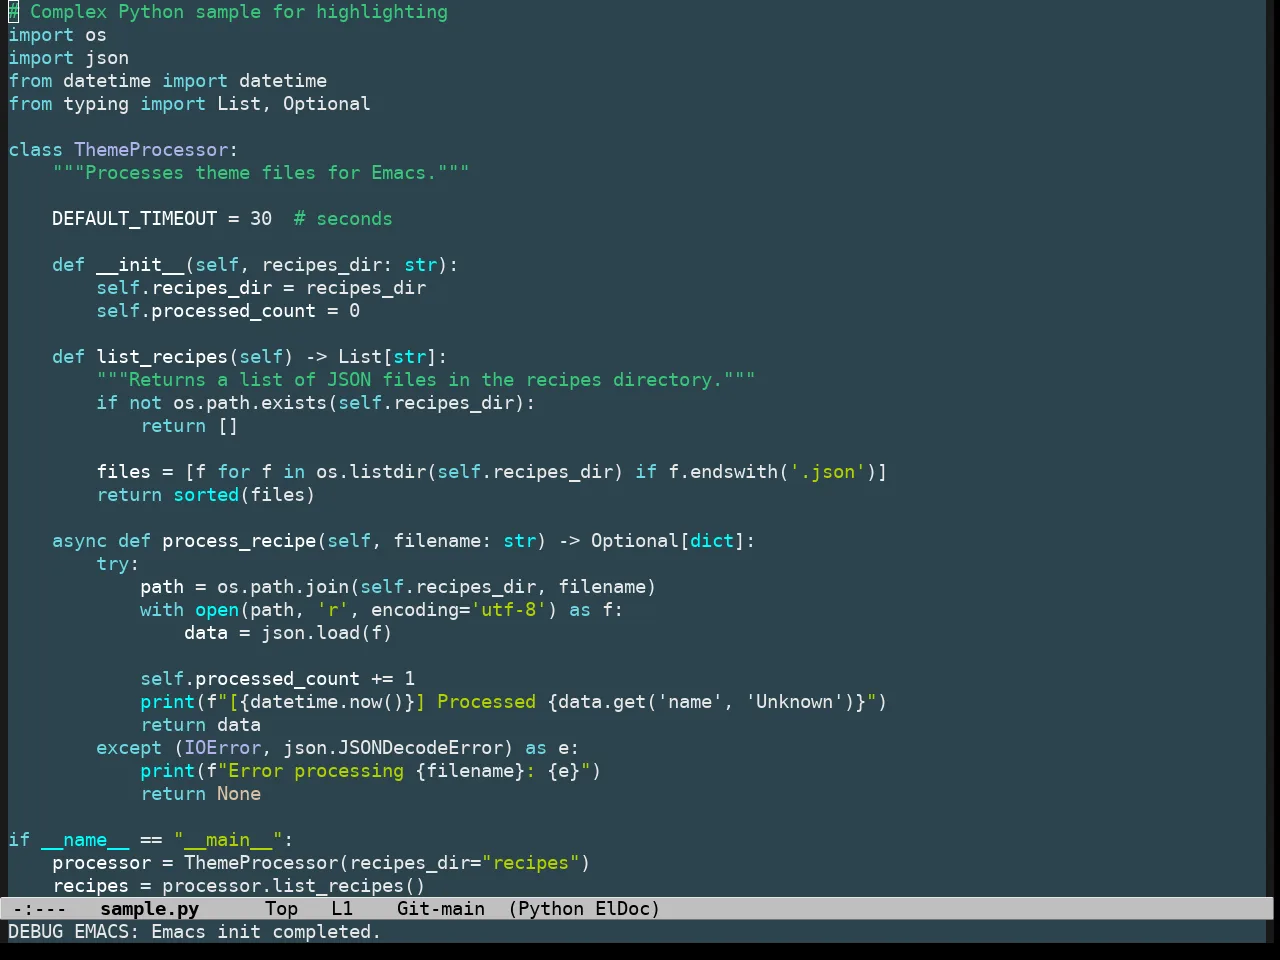Click the L1 line number indicator
Image resolution: width=1280 pixels, height=960 pixels.
pos(342,909)
